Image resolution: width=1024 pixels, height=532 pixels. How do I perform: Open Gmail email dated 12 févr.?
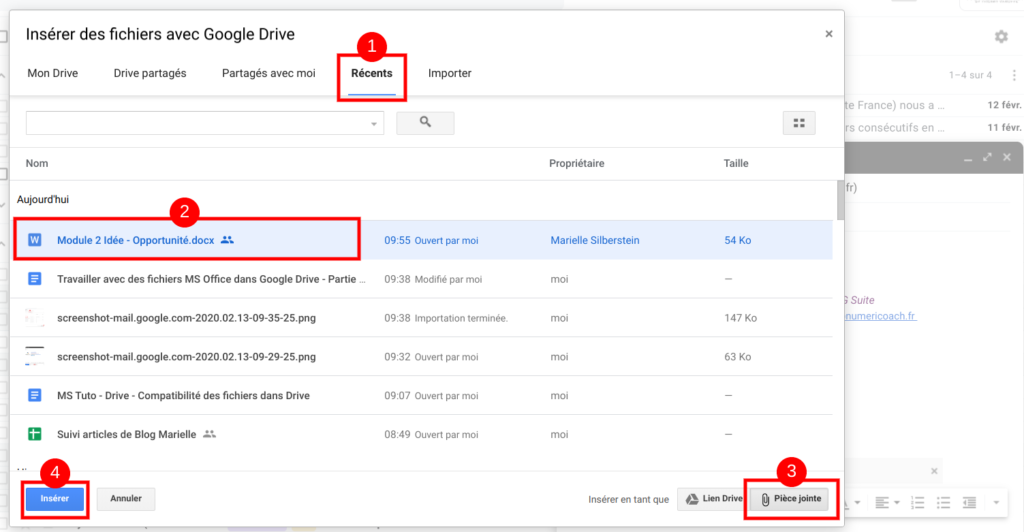[933, 105]
